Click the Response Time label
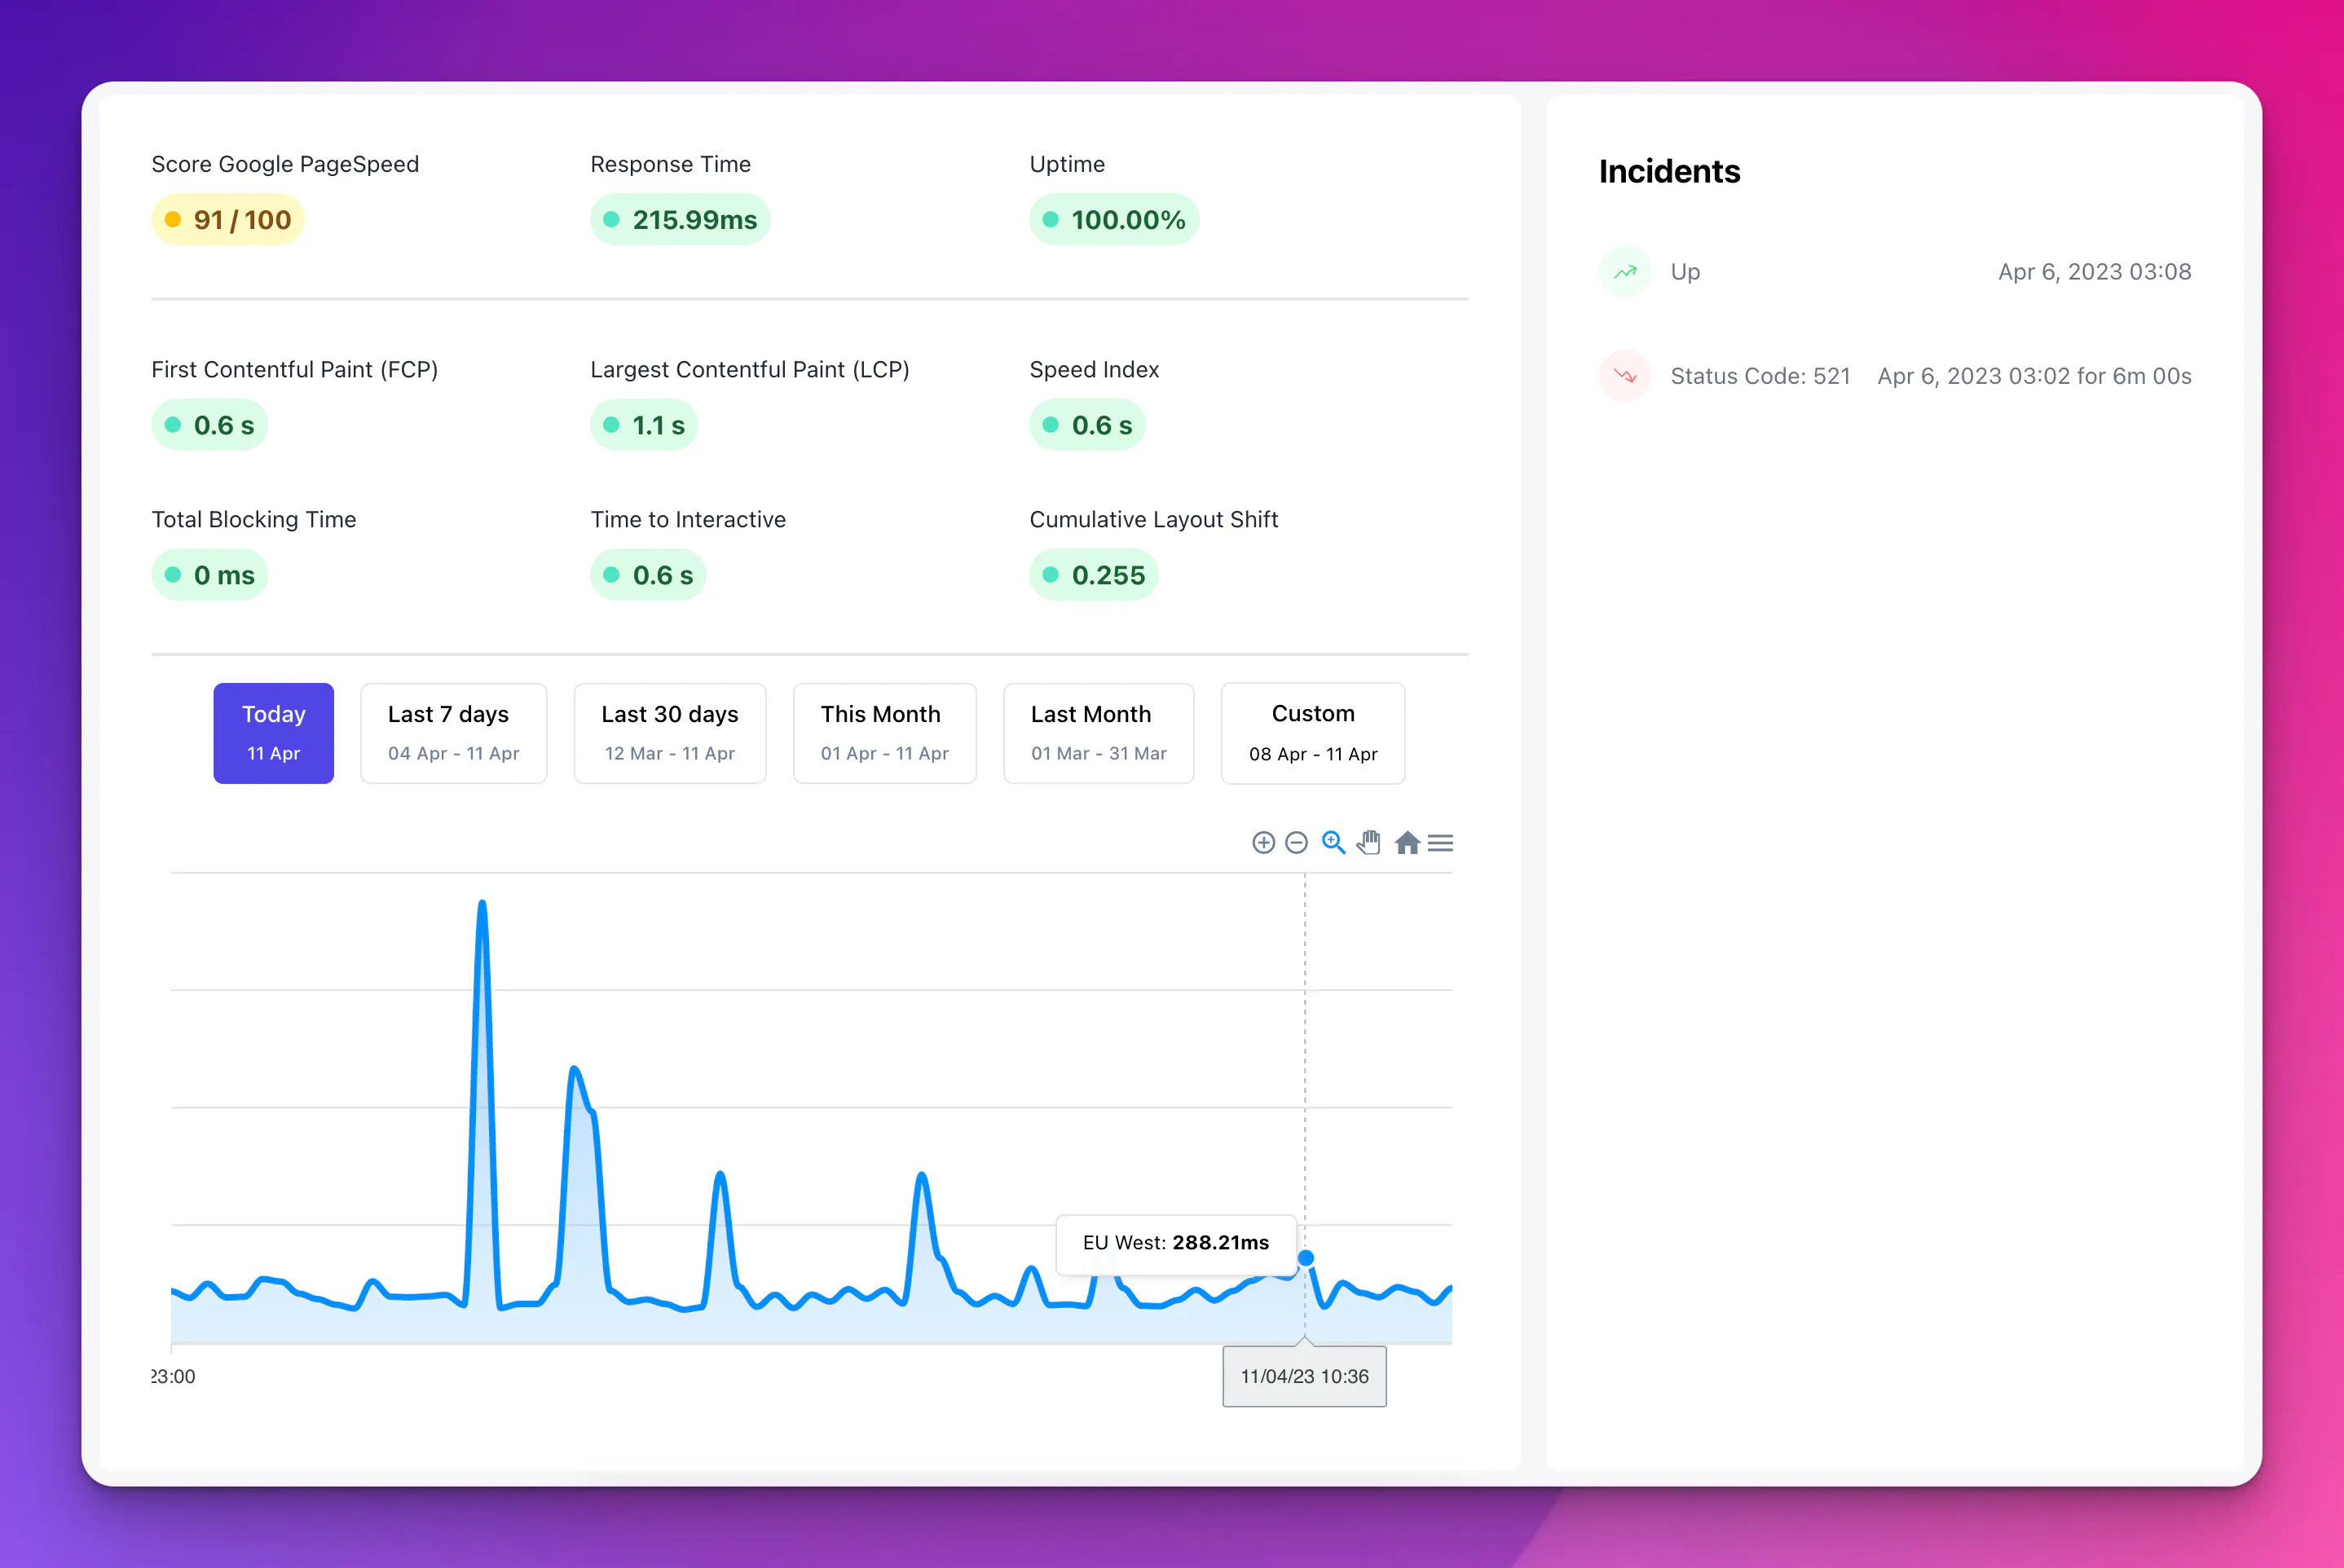 tap(670, 164)
